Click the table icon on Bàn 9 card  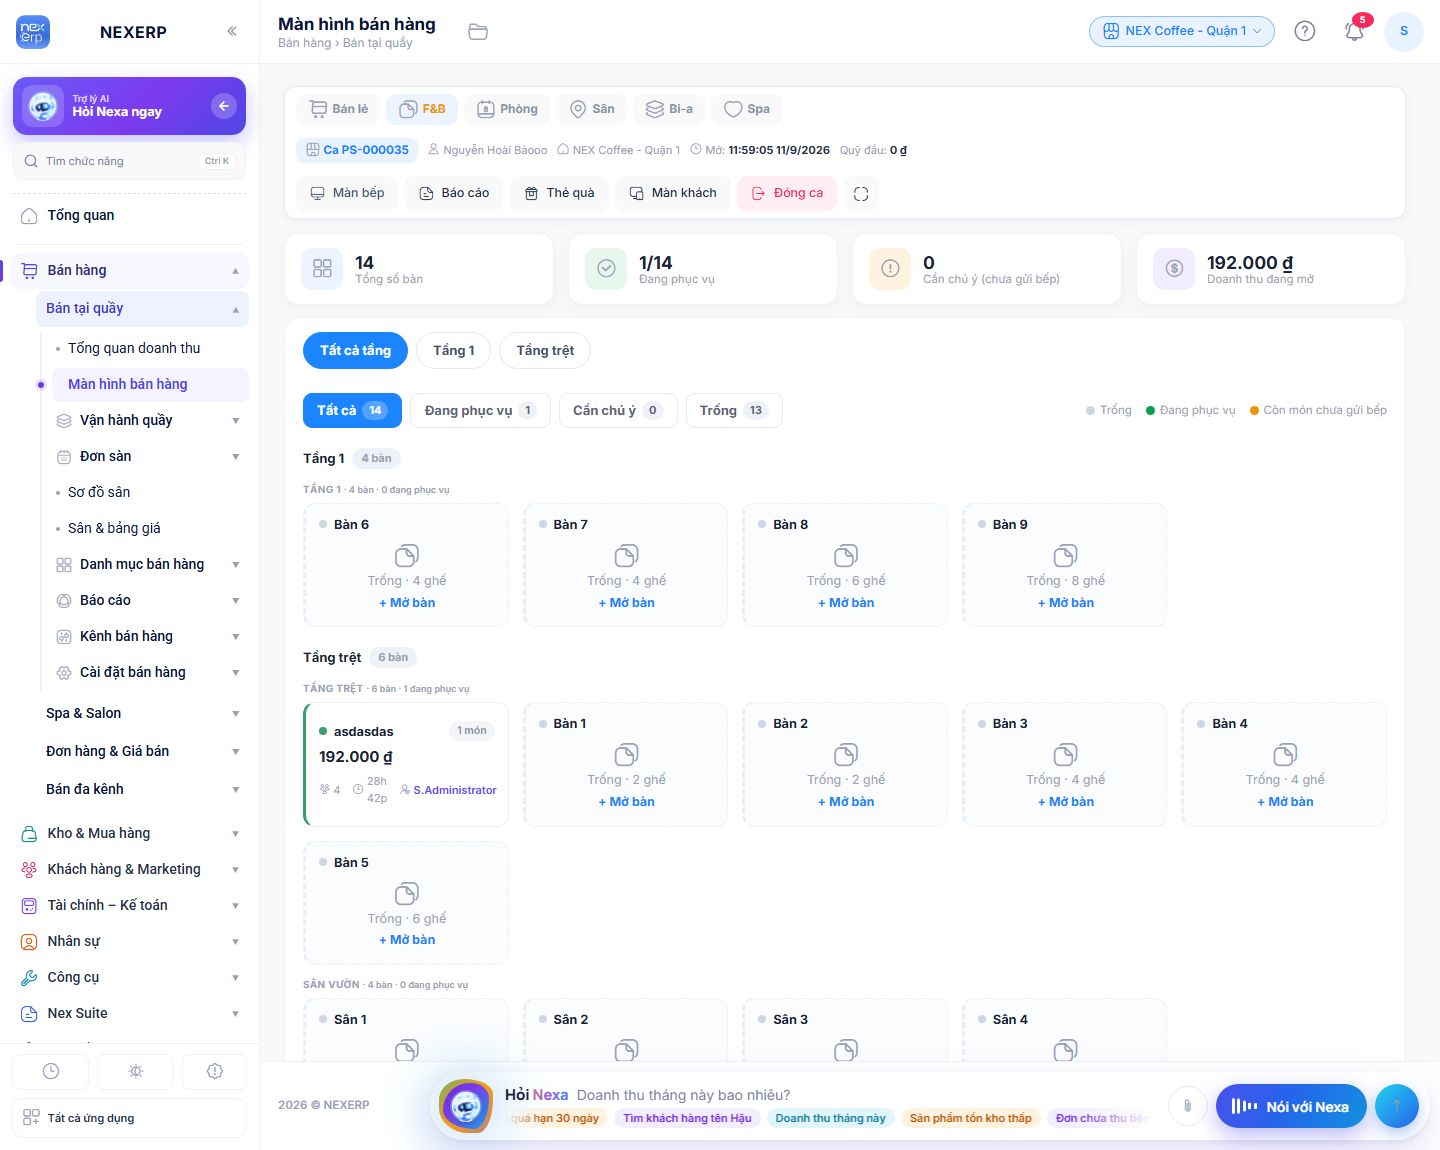tap(1065, 555)
